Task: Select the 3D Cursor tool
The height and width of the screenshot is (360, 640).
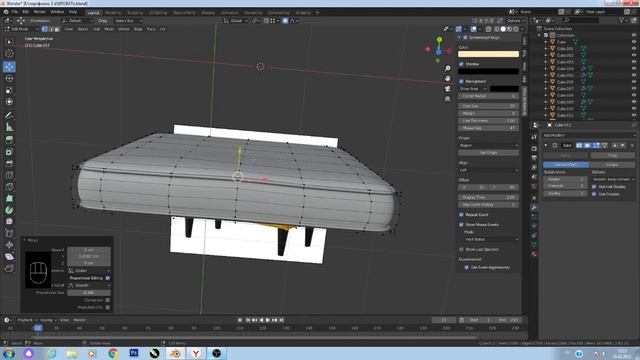Action: (9, 53)
